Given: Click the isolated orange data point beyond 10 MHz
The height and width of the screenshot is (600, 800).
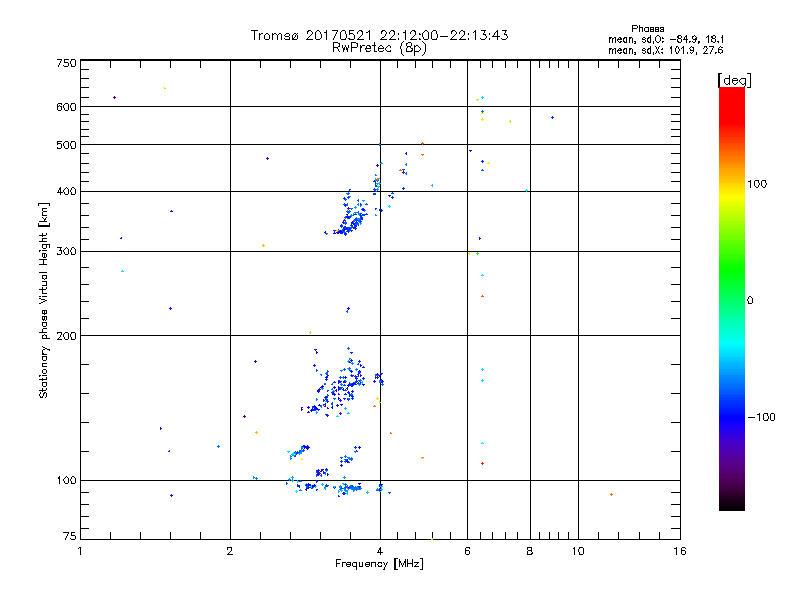Looking at the screenshot, I should [x=611, y=494].
